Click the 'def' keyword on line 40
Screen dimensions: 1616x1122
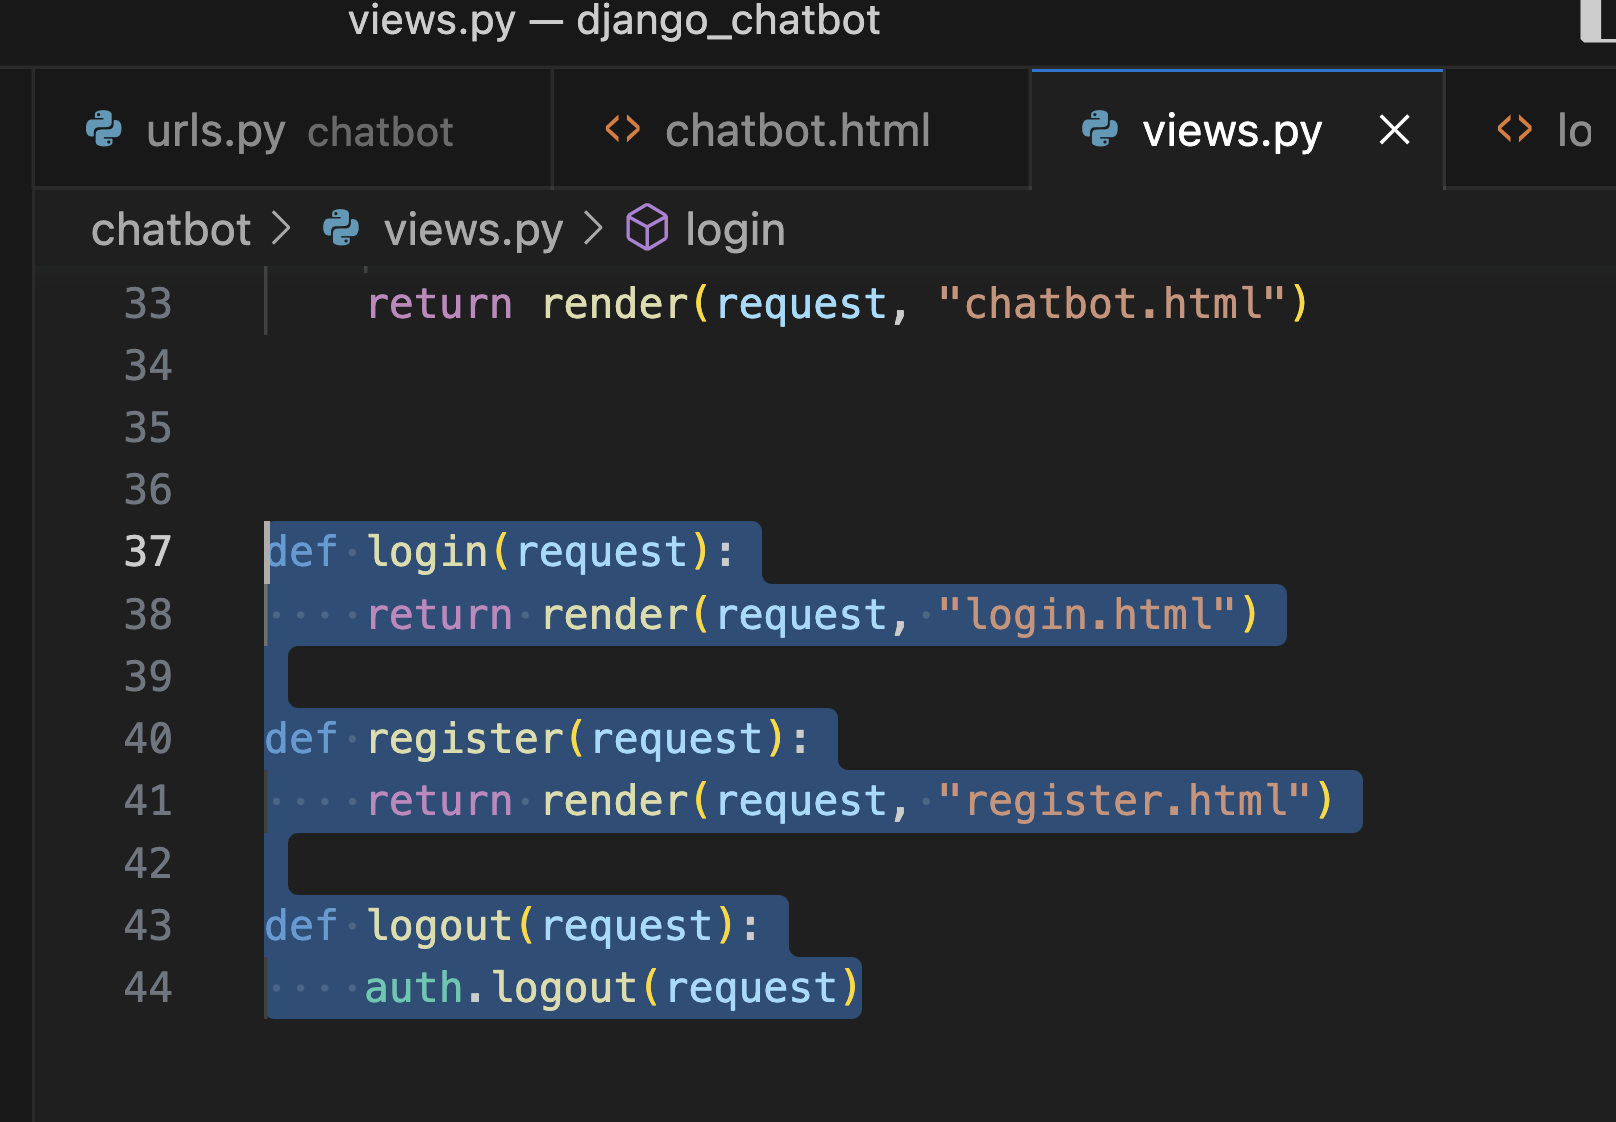pyautogui.click(x=302, y=738)
